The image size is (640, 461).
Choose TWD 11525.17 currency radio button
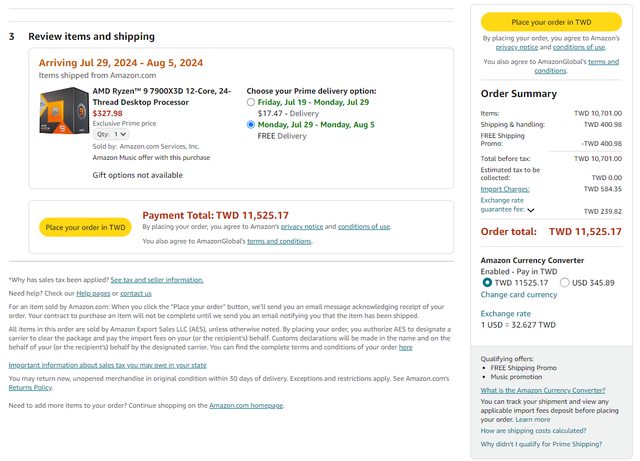point(487,283)
